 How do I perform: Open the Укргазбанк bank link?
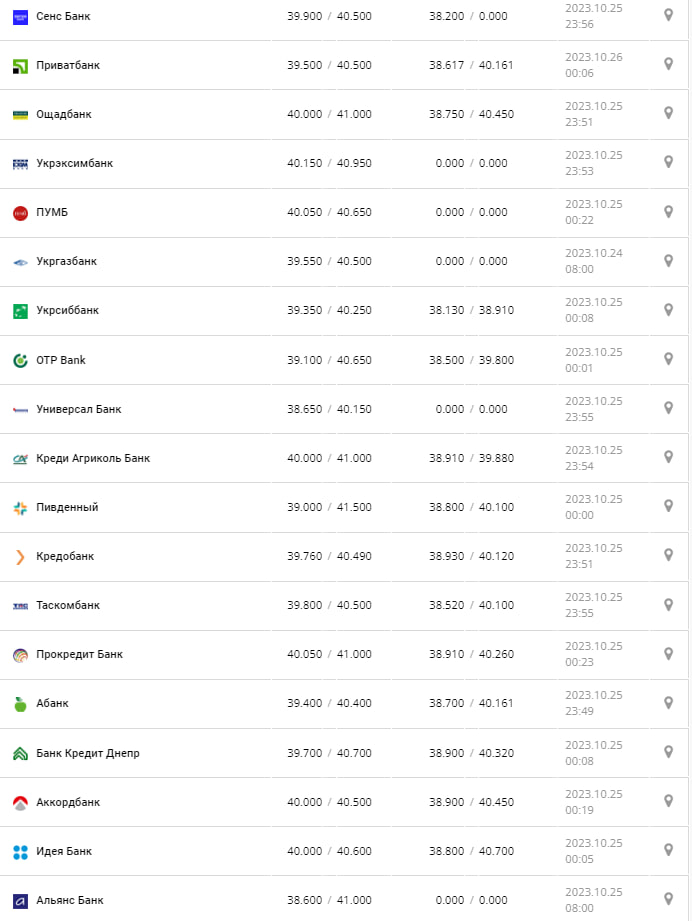(x=66, y=261)
